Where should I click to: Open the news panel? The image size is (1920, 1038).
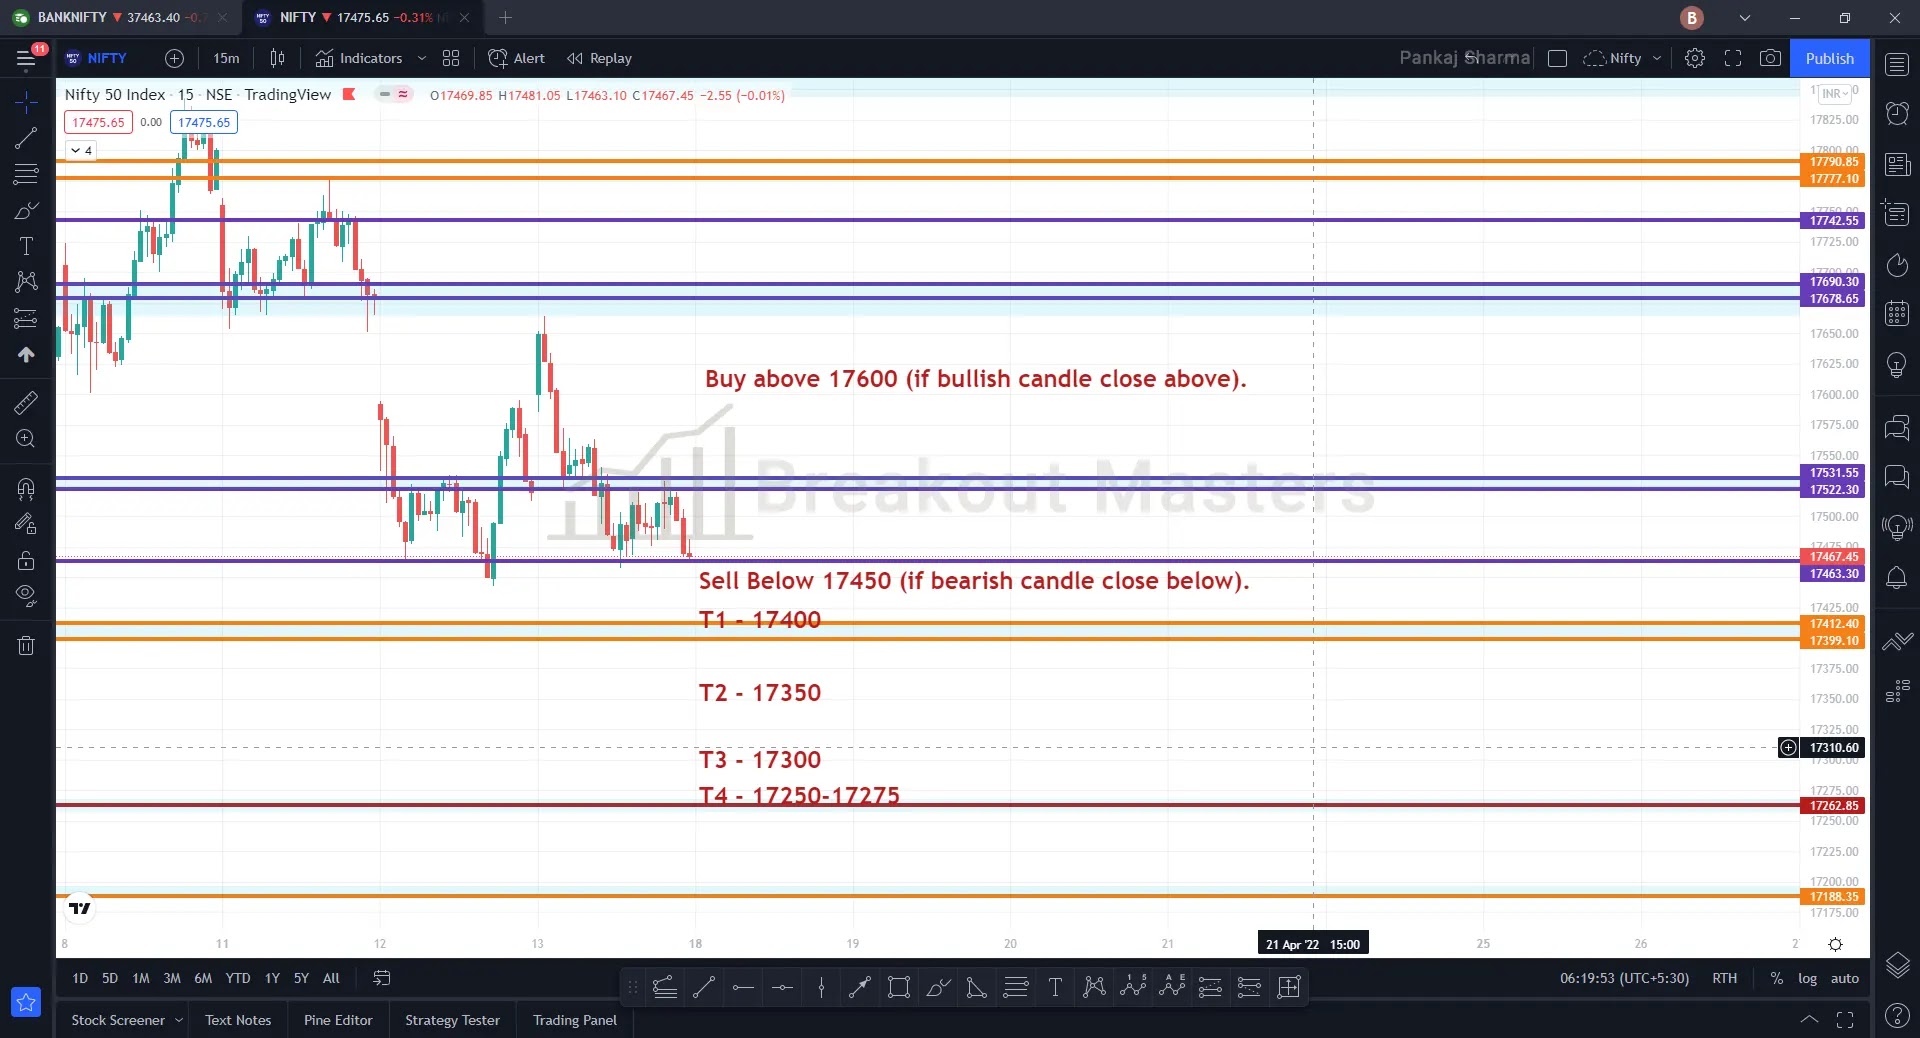pos(1897,164)
